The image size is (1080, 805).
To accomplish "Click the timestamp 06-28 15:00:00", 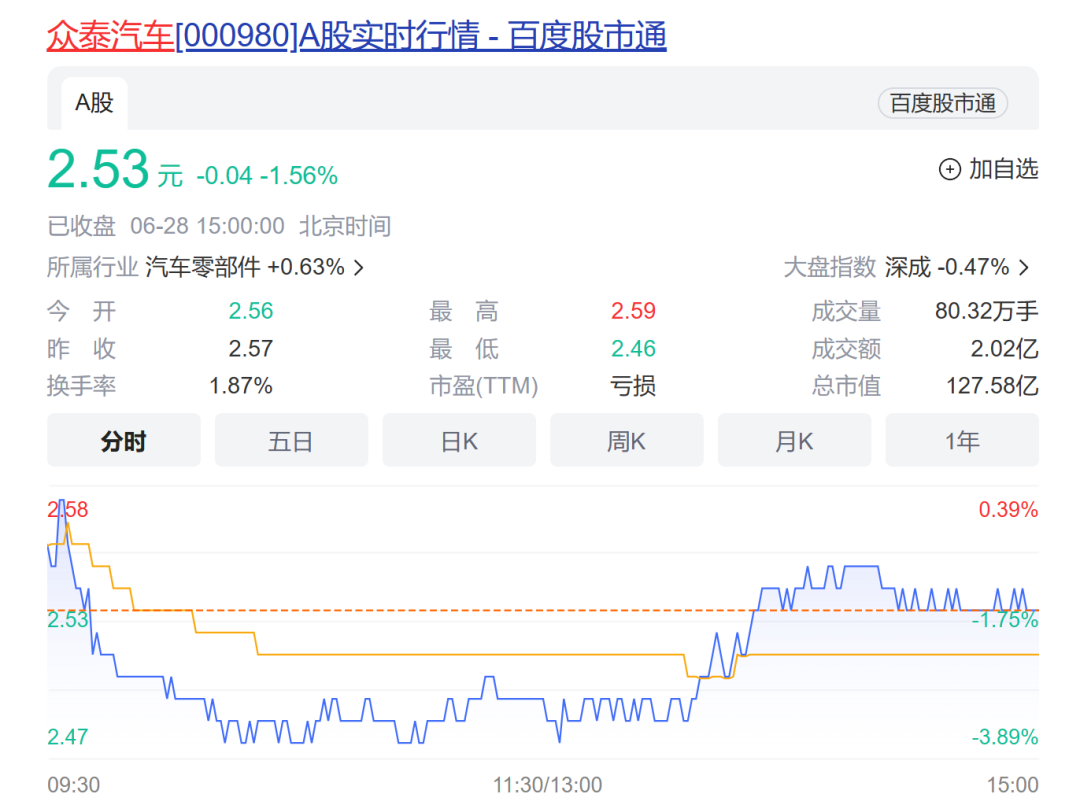I will 207,226.
